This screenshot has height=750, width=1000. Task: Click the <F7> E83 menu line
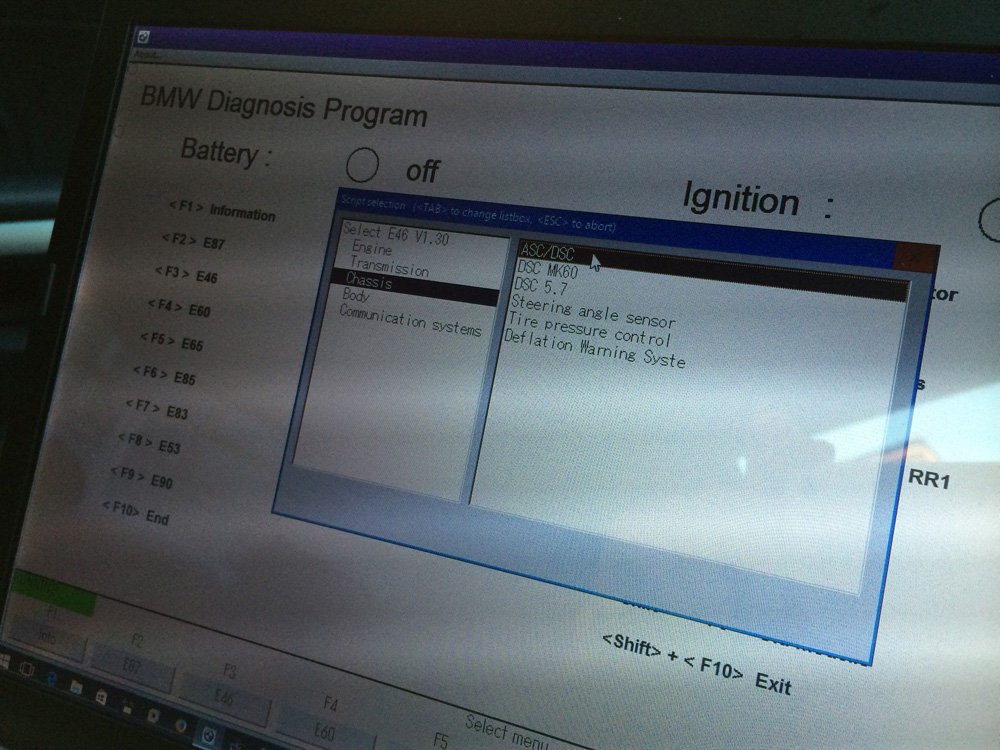157,409
